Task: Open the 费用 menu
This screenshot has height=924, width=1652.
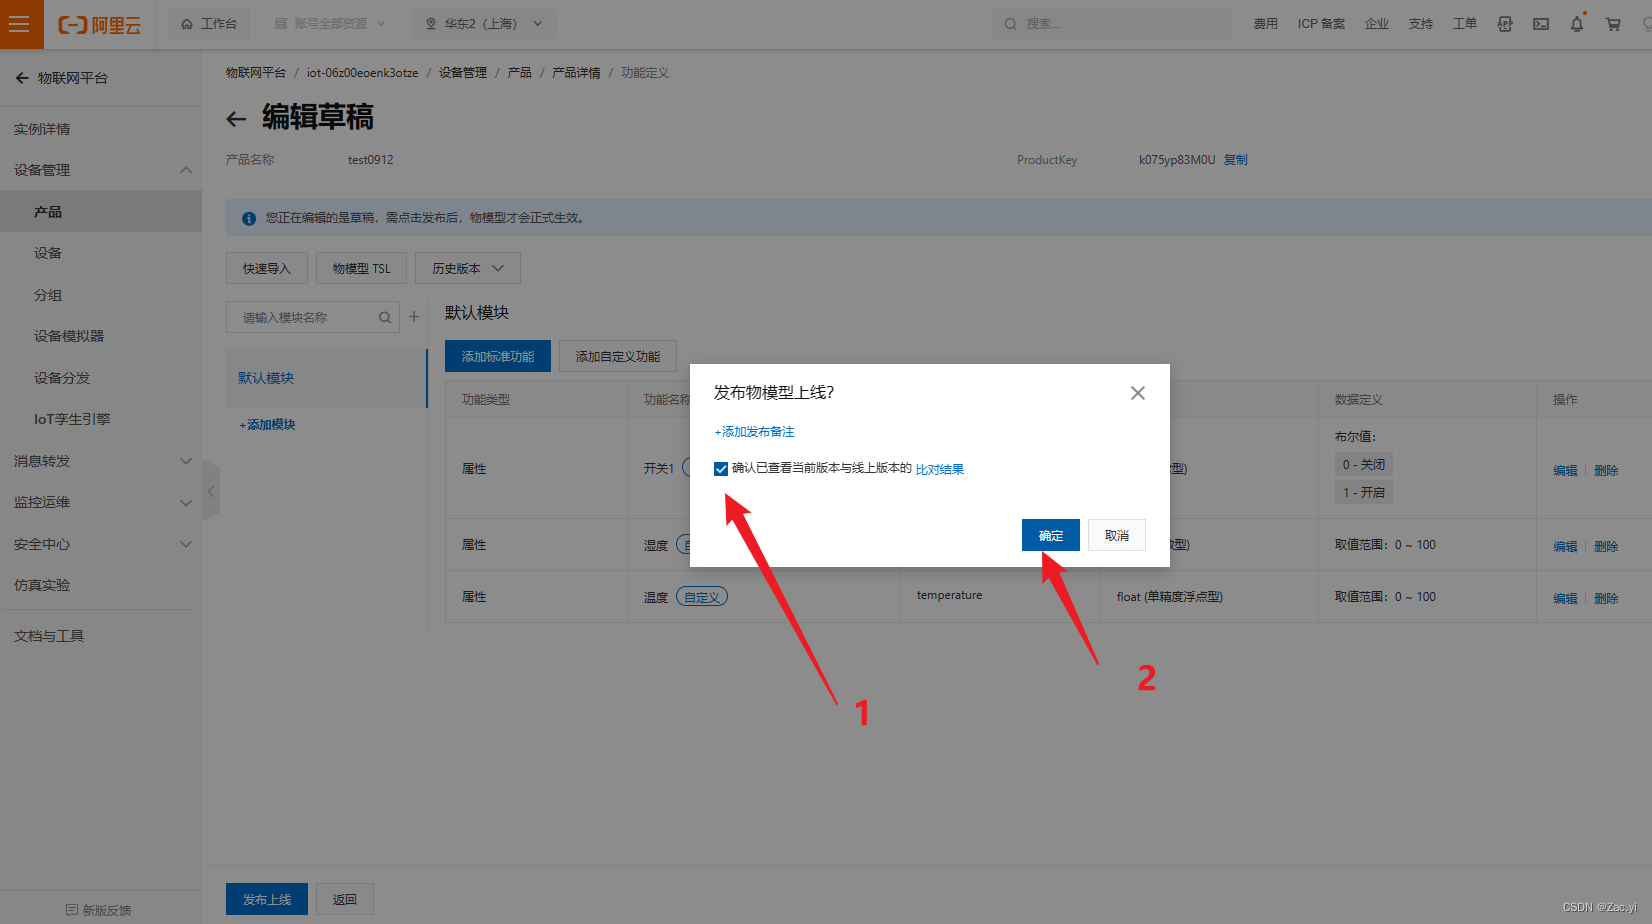Action: point(1266,24)
